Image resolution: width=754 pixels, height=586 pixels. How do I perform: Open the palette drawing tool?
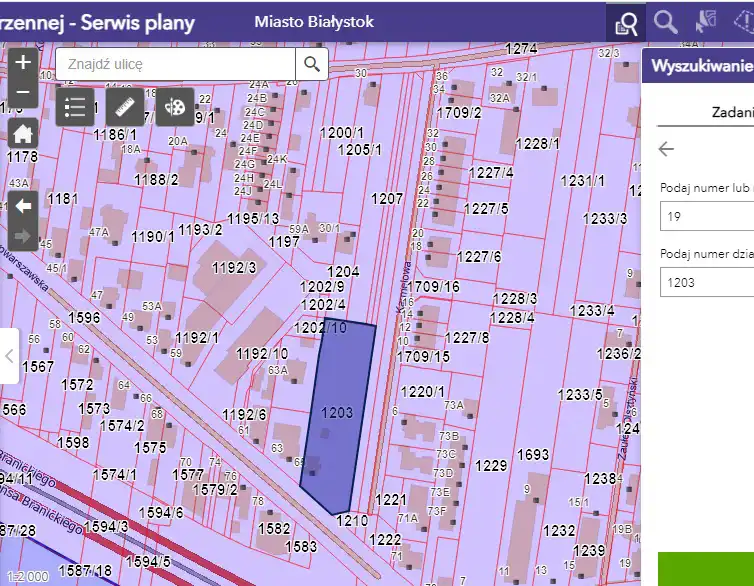(x=175, y=107)
